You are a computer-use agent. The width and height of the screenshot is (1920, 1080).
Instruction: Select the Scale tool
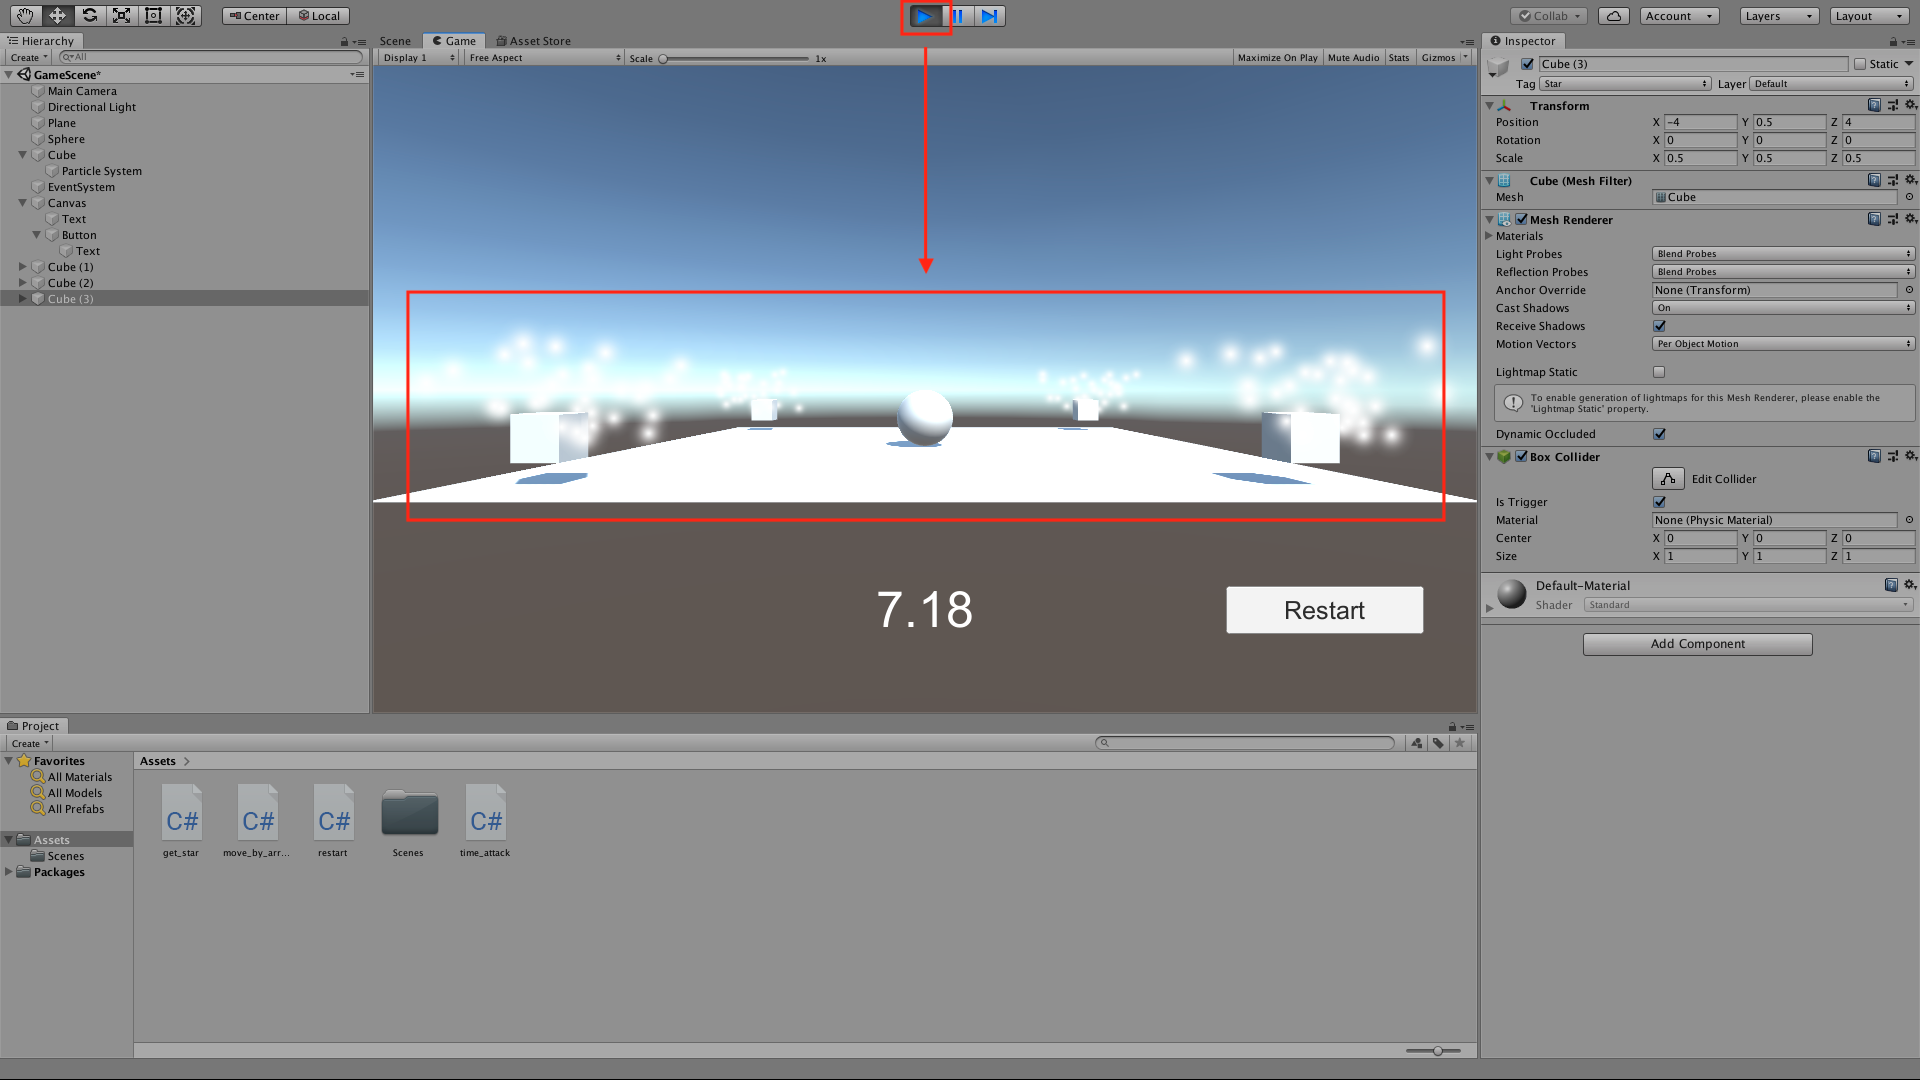[x=121, y=16]
